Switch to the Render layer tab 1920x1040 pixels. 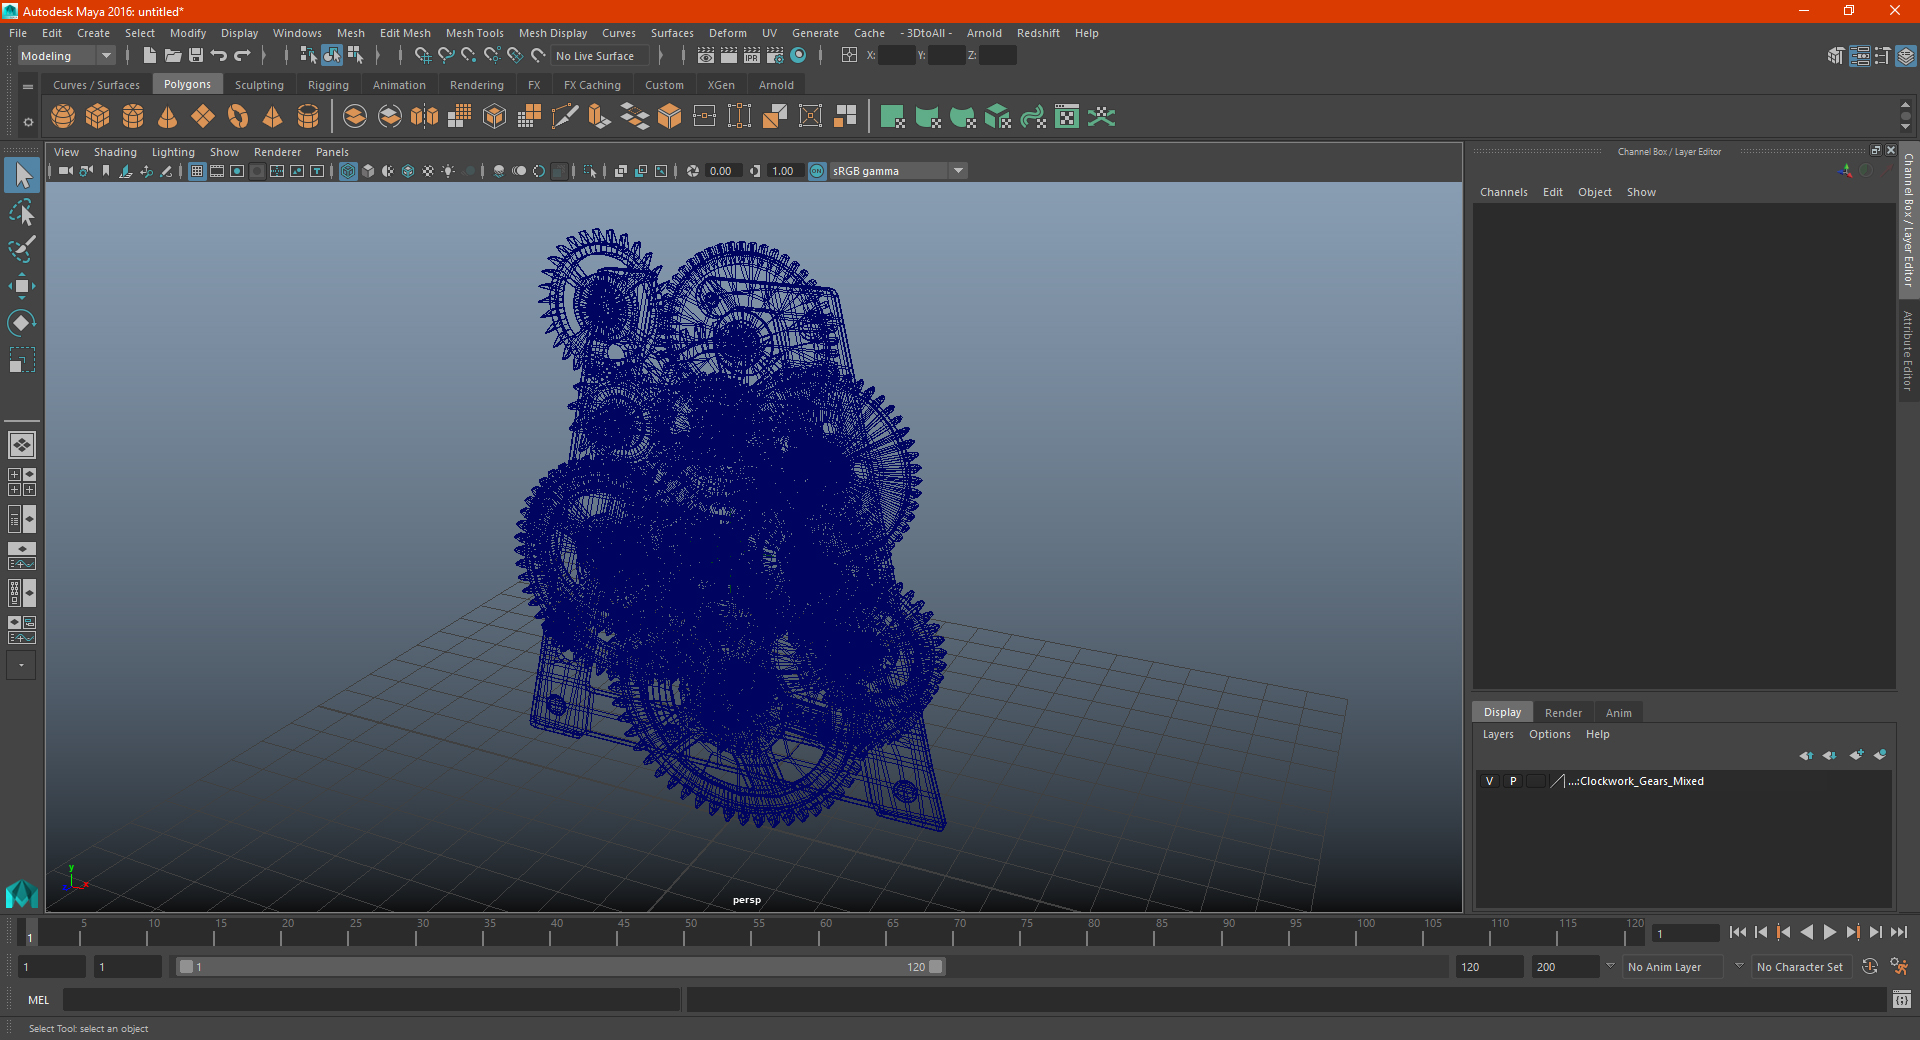(1563, 713)
